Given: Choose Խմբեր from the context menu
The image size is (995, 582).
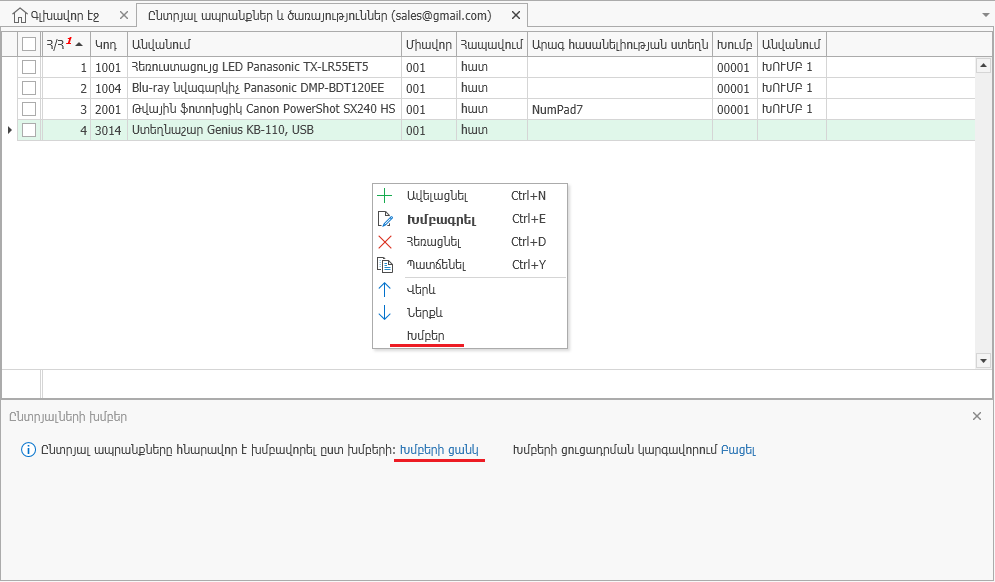Looking at the screenshot, I should pos(427,337).
